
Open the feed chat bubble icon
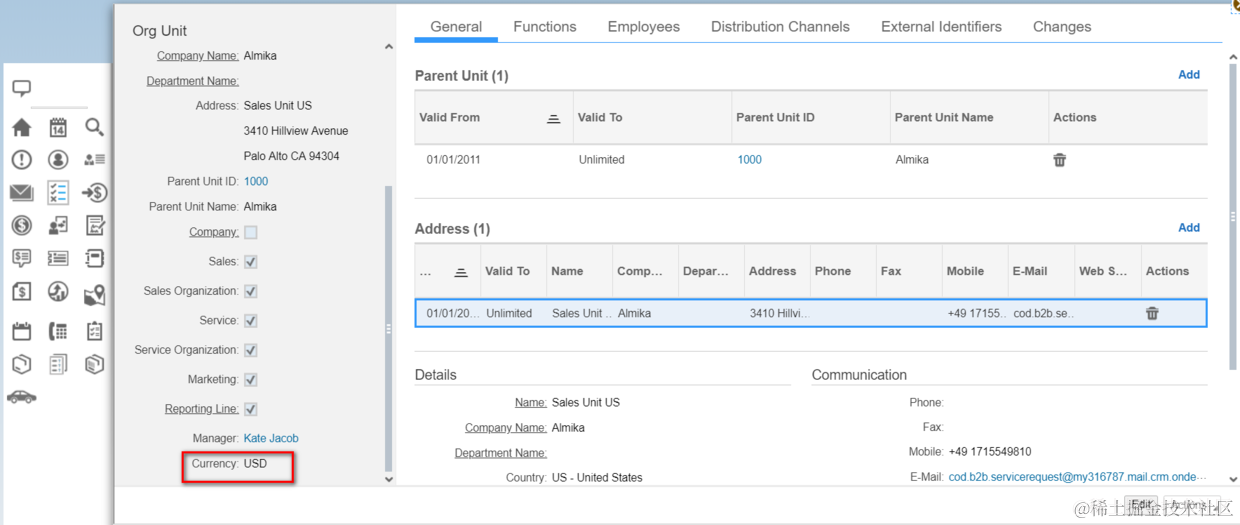(21, 88)
